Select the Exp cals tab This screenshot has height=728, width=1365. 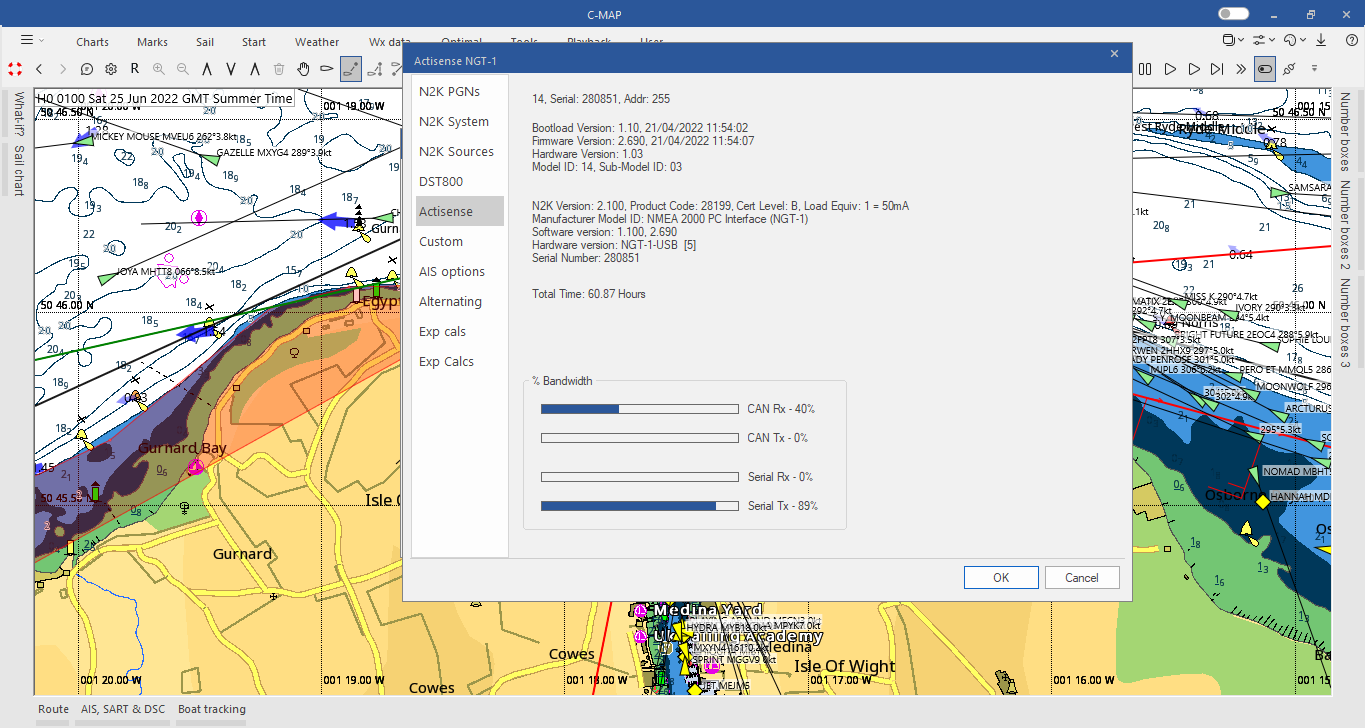(x=460, y=331)
